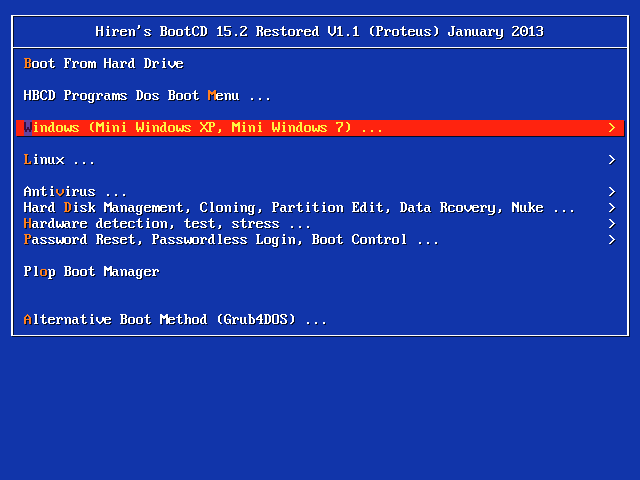Select Alternative Boot Method (Grub4DOS) entry
Image resolution: width=640 pixels, height=480 pixels.
pos(175,320)
